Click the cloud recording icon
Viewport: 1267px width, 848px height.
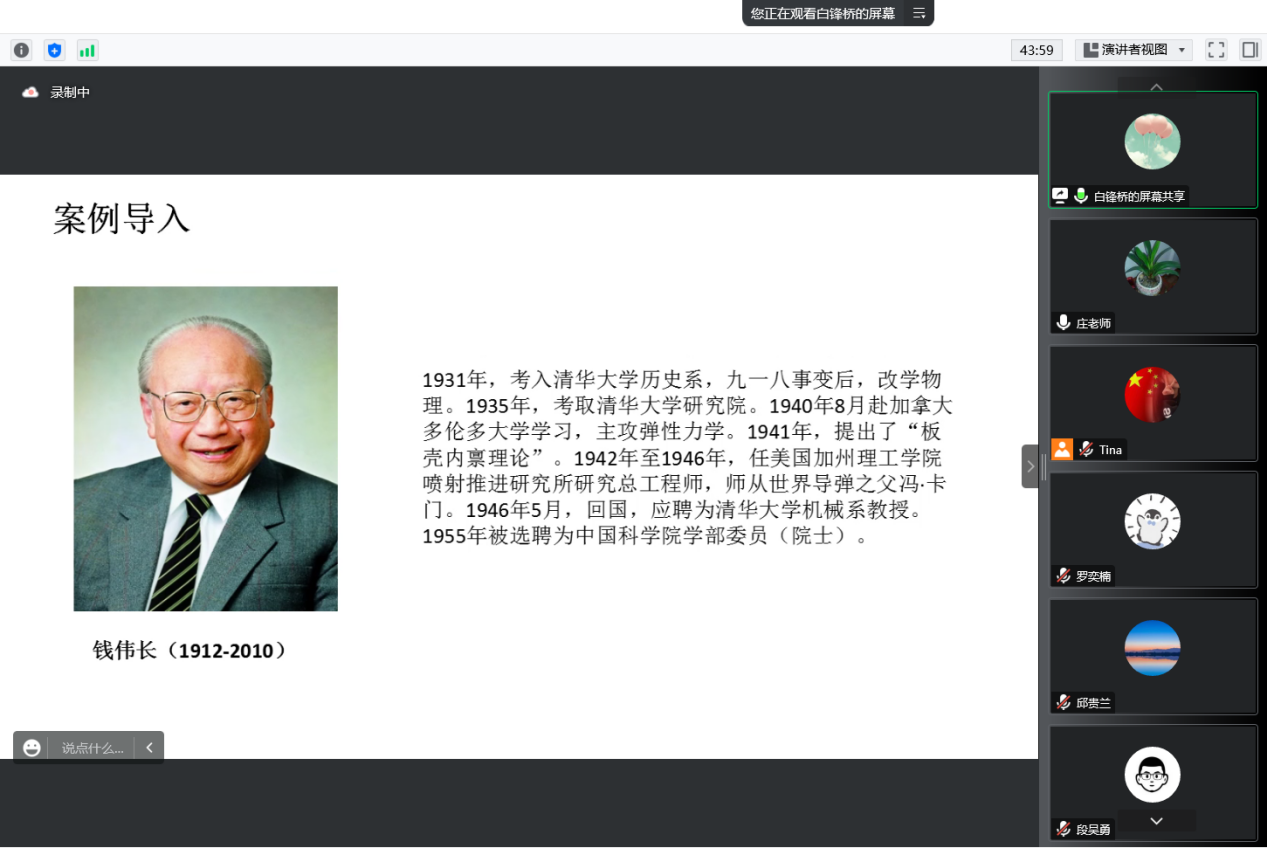pos(31,92)
